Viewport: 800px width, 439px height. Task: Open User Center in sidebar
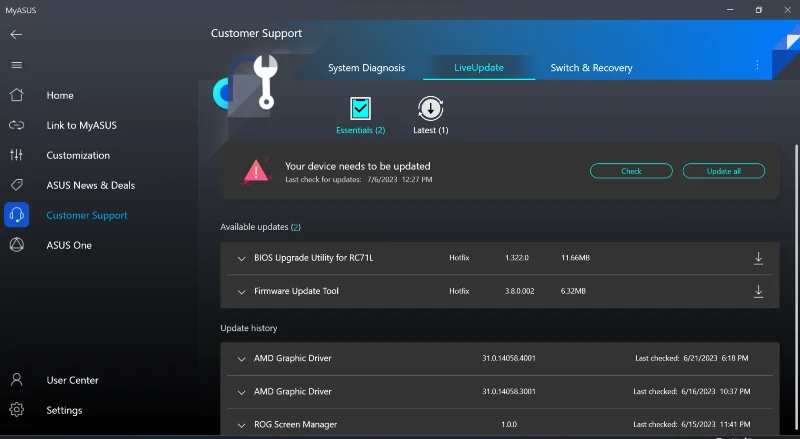[72, 380]
